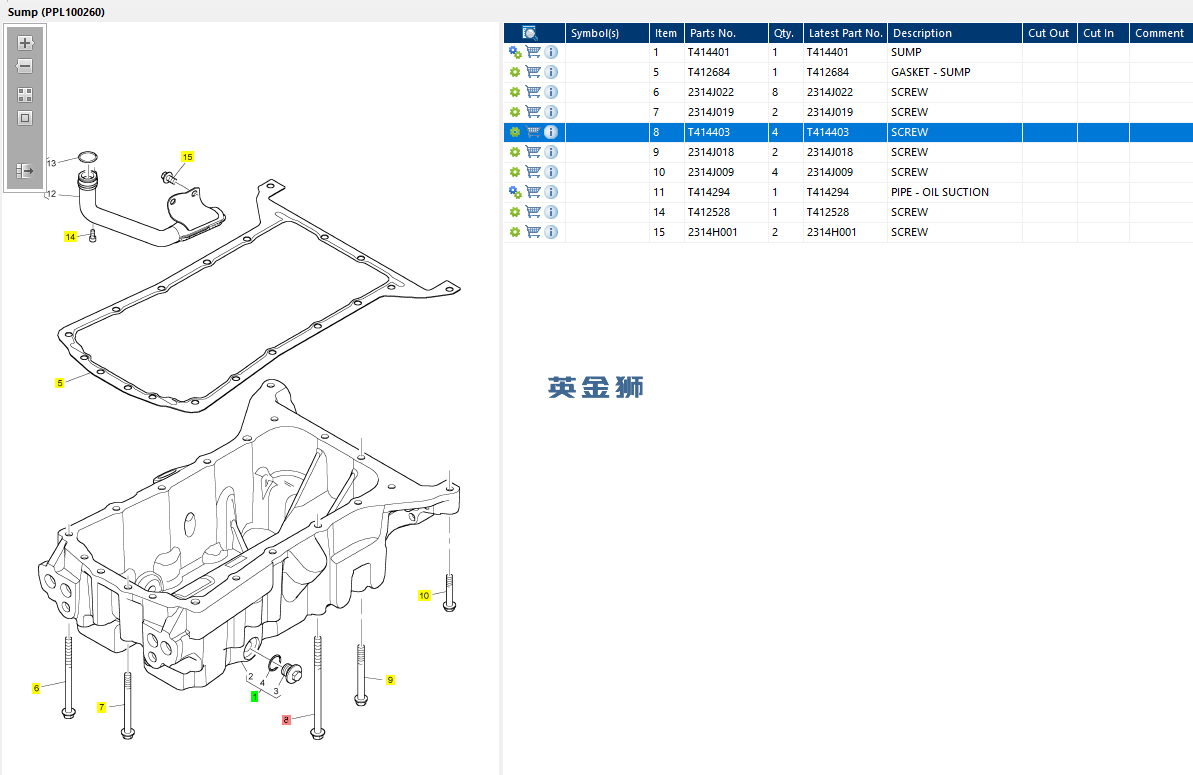Select the PIPE - OIL SUCTION row
Screen dimensions: 1193x775
click(x=848, y=192)
